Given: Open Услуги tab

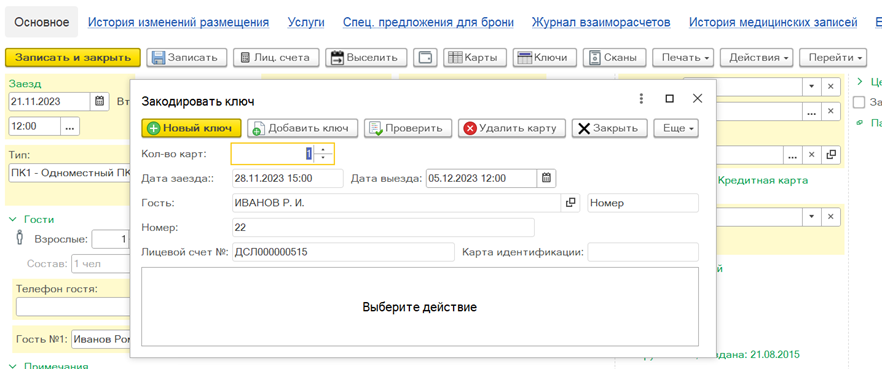Looking at the screenshot, I should (x=306, y=22).
